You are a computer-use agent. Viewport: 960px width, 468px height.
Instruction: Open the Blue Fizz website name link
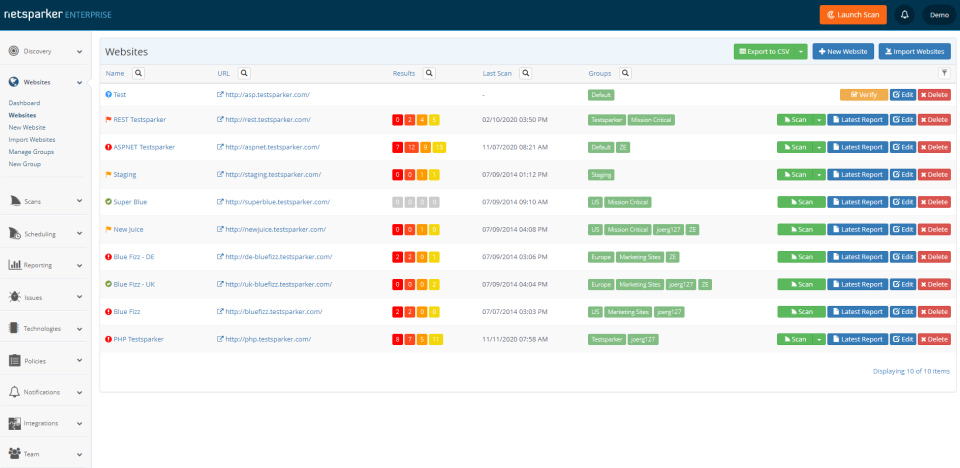(x=127, y=312)
